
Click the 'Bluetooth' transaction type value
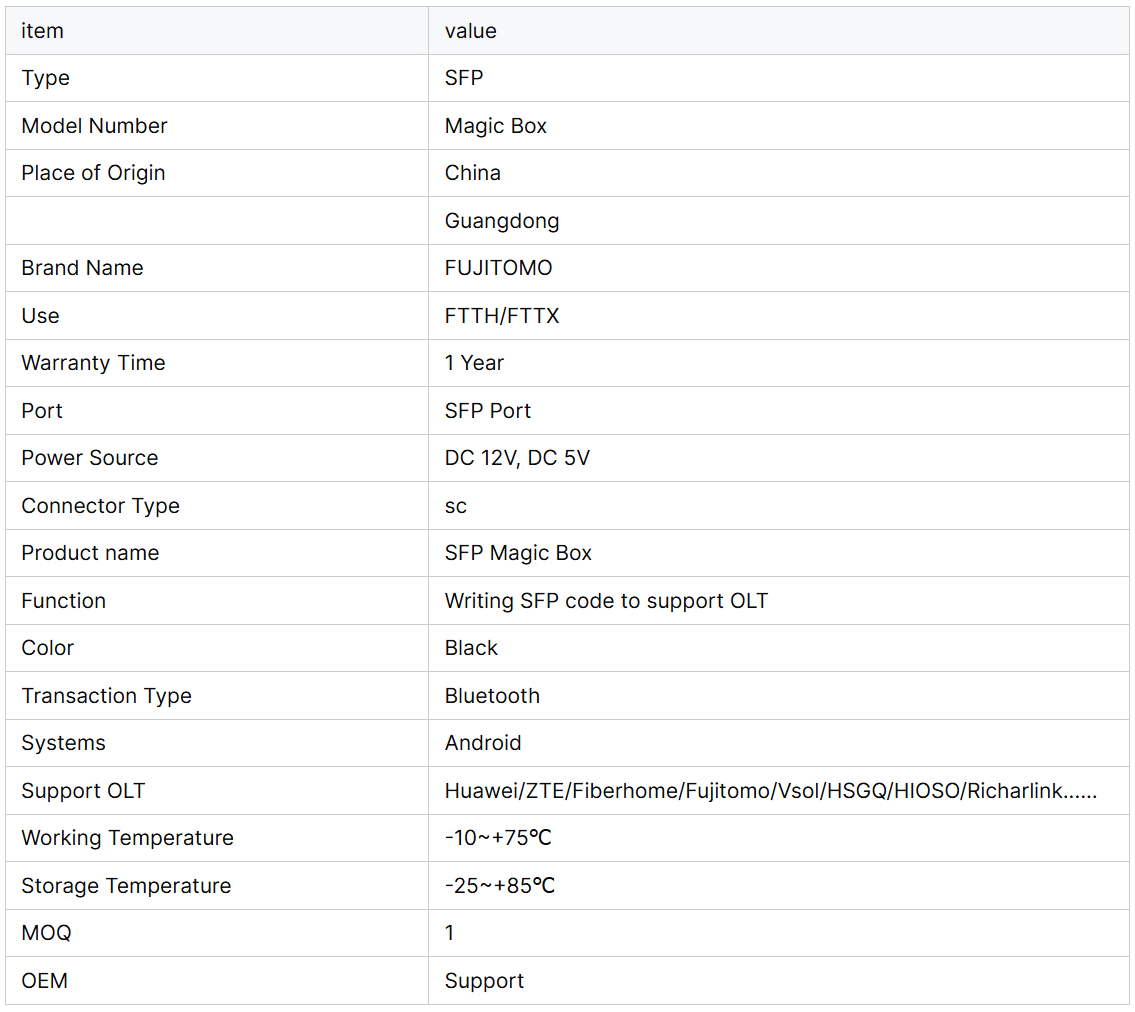tap(492, 696)
